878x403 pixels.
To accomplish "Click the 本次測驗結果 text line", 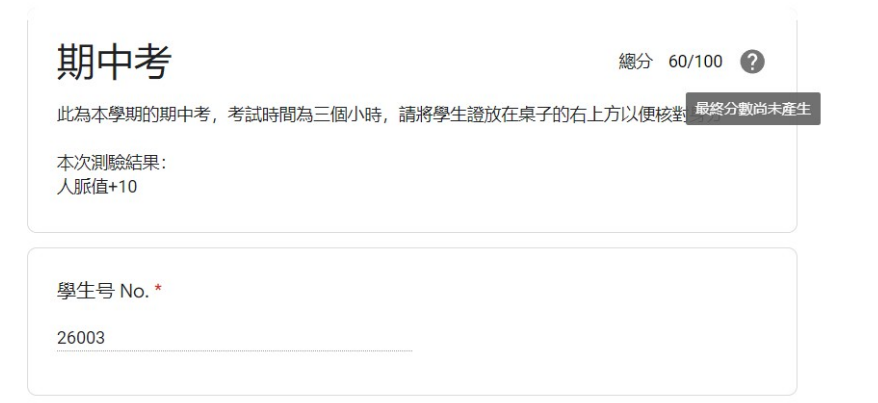I will (111, 163).
